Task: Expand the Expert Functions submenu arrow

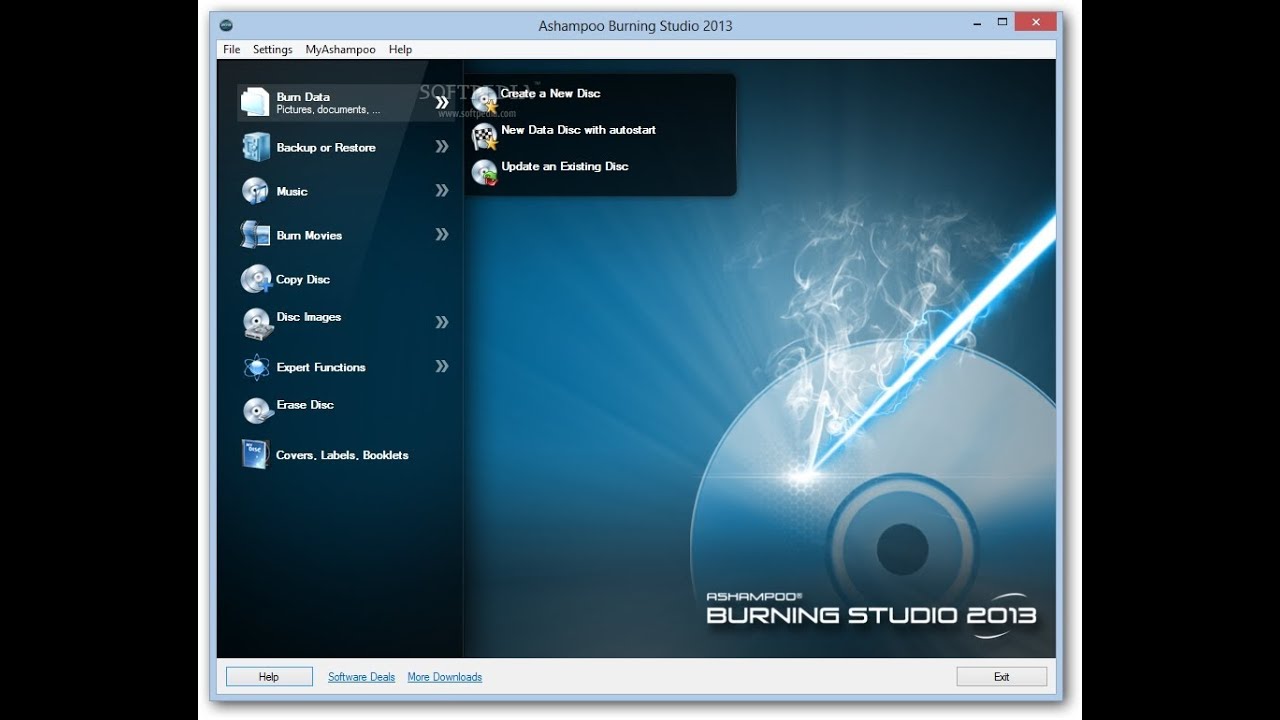Action: tap(442, 367)
